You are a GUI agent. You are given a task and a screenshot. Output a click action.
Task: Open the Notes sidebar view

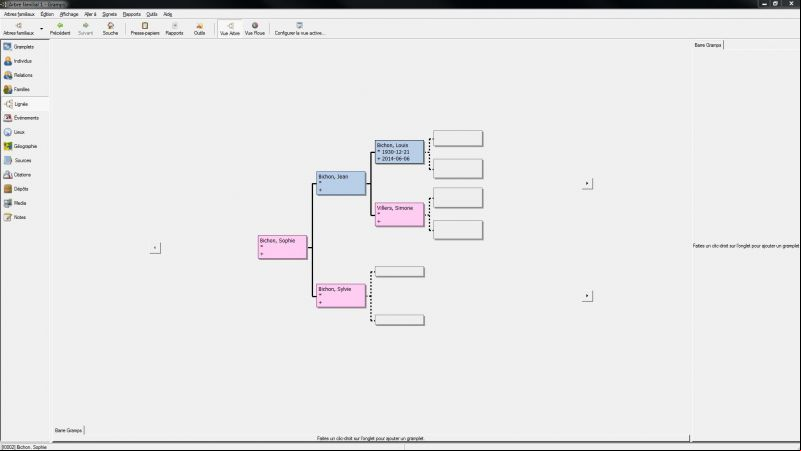coord(25,217)
